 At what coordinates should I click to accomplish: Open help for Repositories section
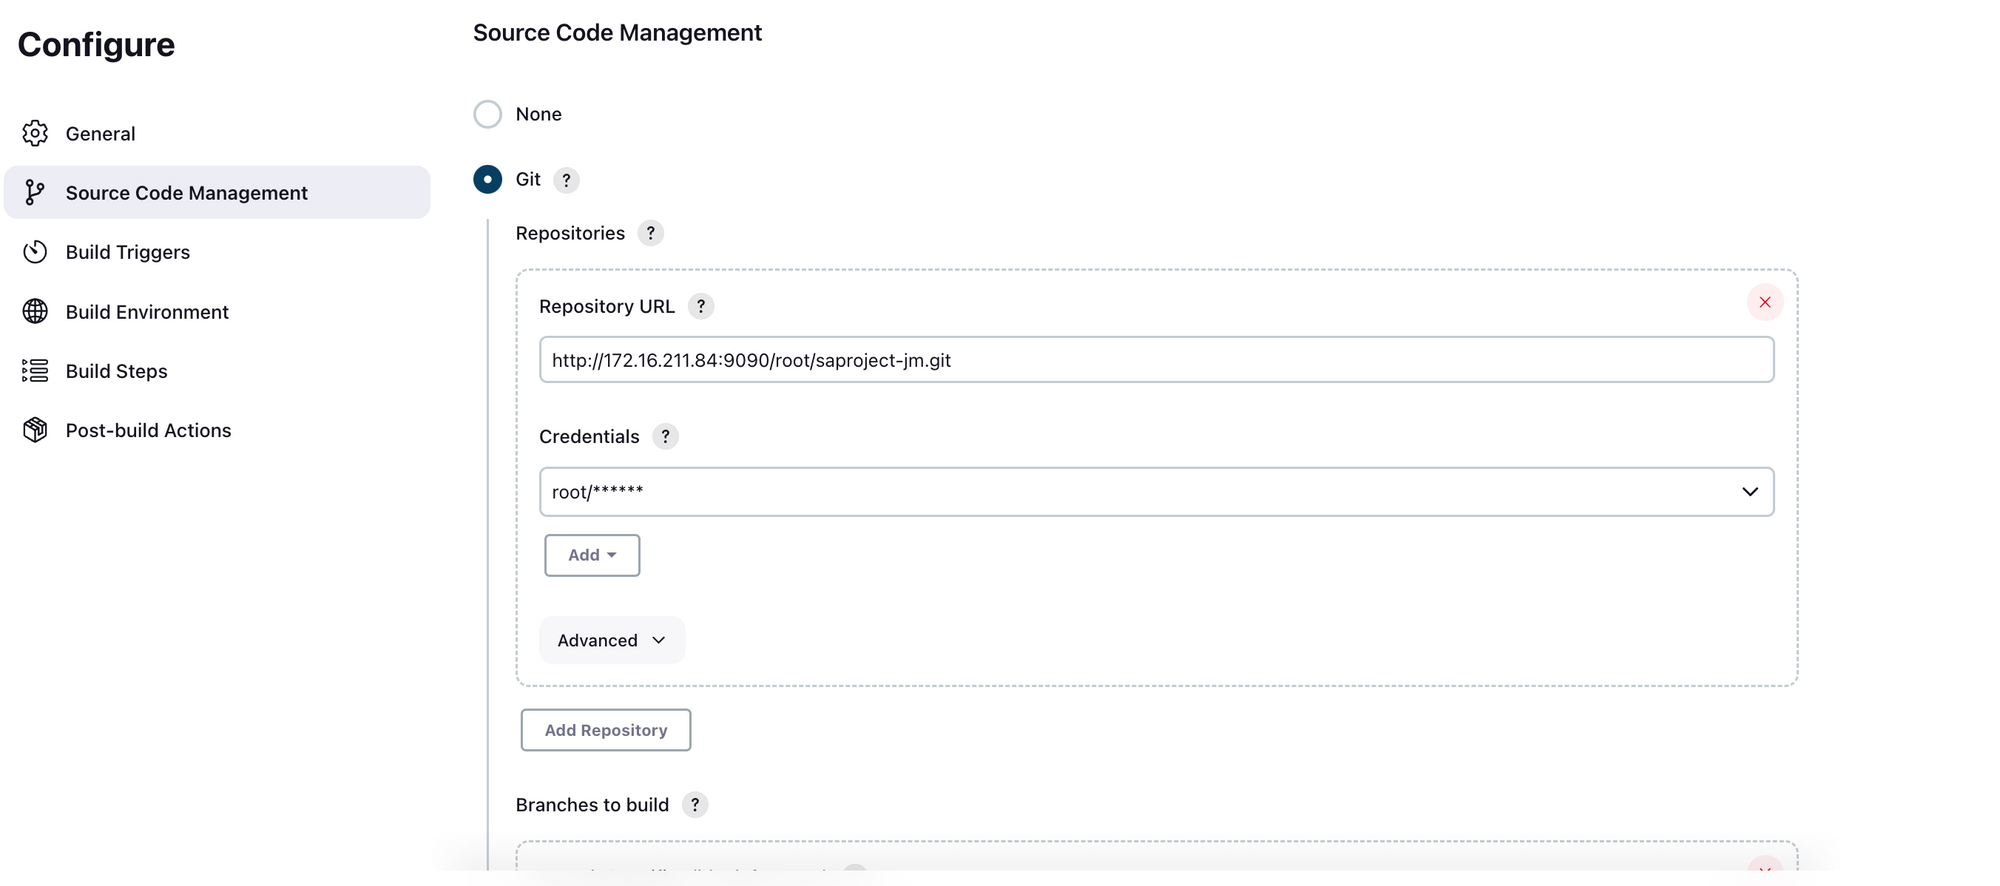(650, 233)
